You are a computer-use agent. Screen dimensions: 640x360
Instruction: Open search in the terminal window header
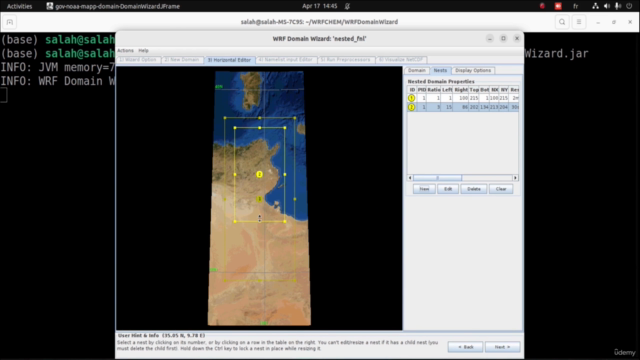point(562,22)
